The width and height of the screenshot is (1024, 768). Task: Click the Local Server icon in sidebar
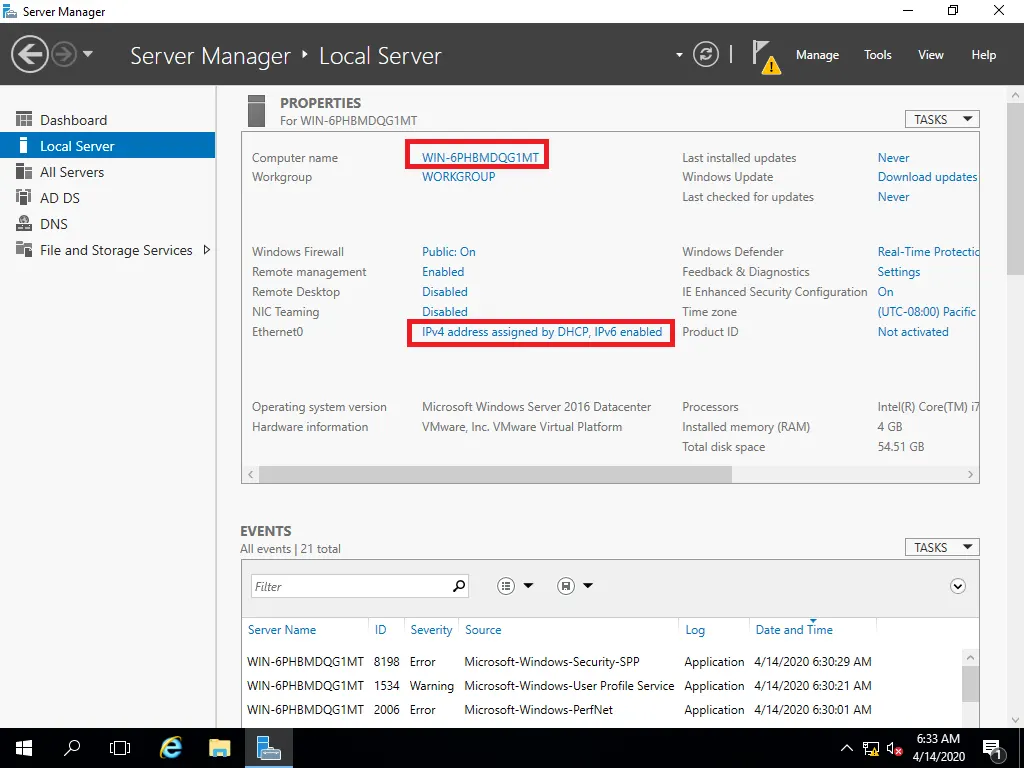click(24, 145)
